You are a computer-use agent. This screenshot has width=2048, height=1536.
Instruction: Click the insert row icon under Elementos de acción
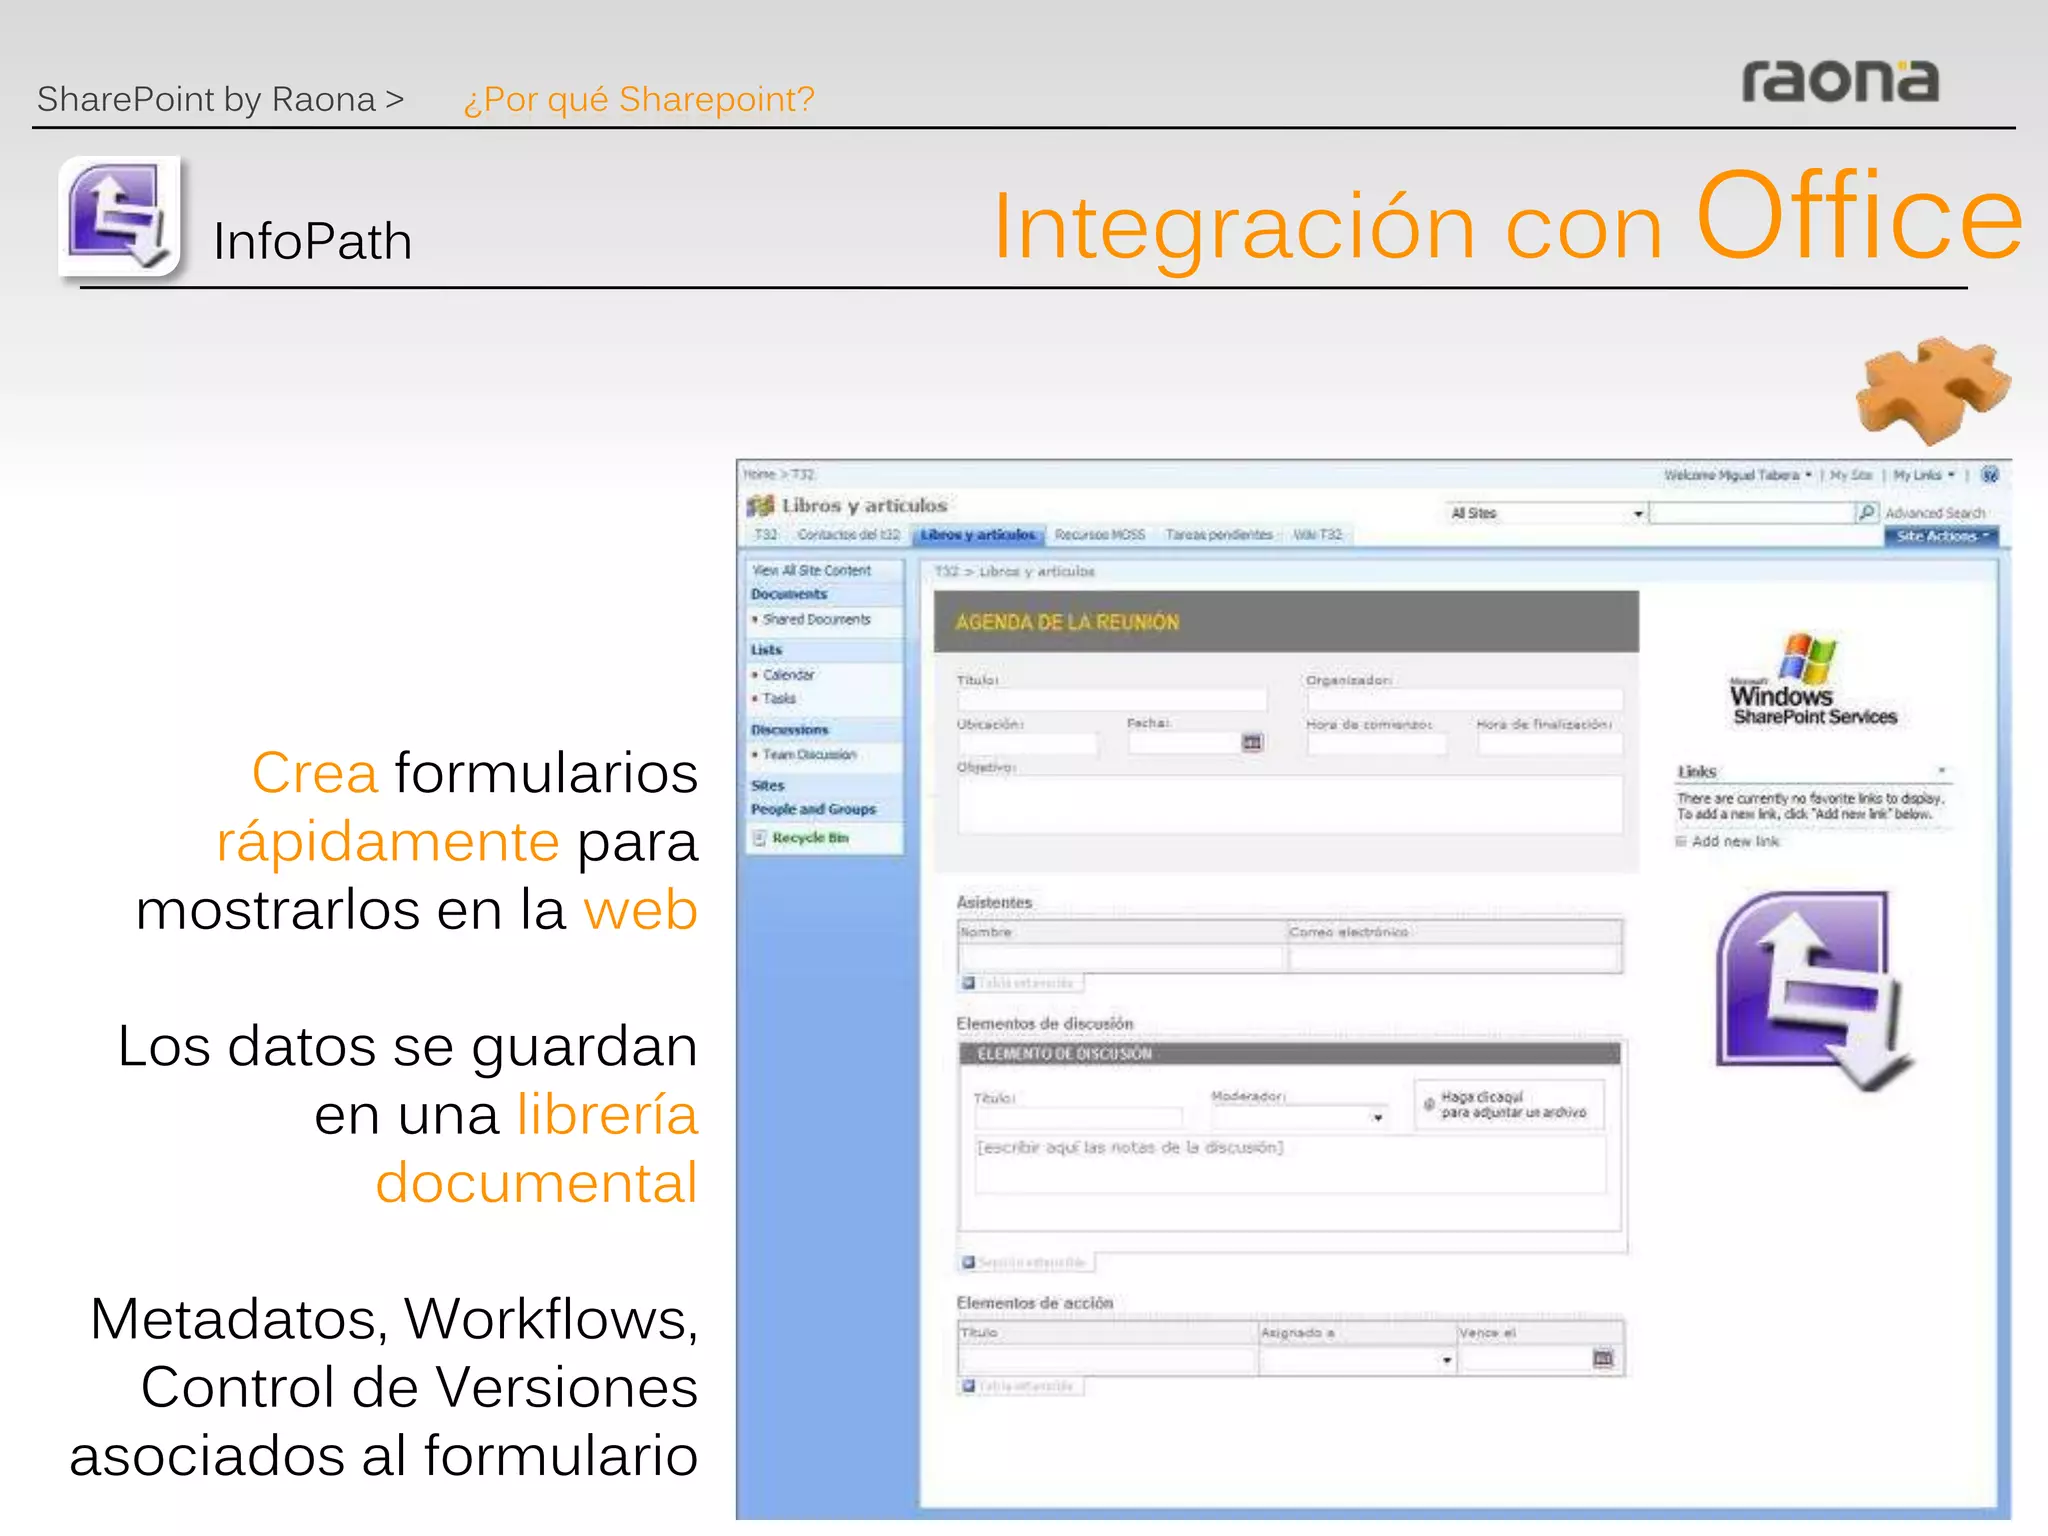(x=968, y=1386)
